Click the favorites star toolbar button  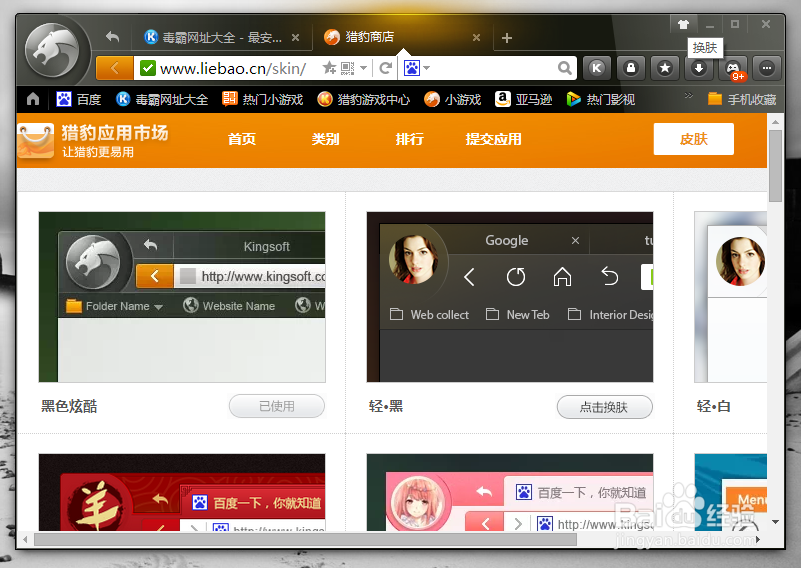pyautogui.click(x=665, y=68)
